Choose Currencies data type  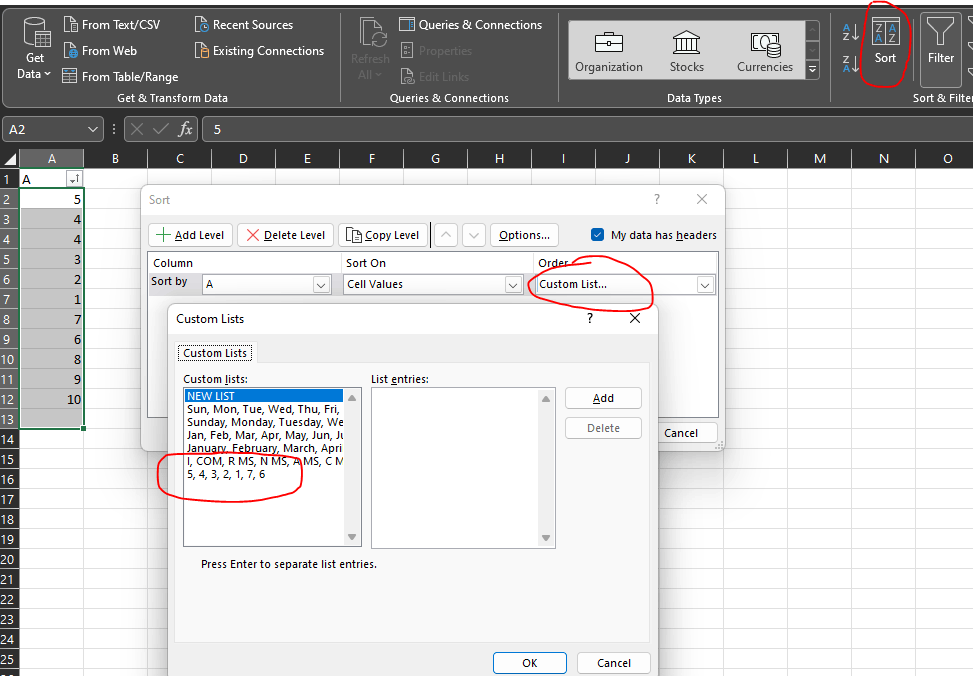tap(764, 51)
